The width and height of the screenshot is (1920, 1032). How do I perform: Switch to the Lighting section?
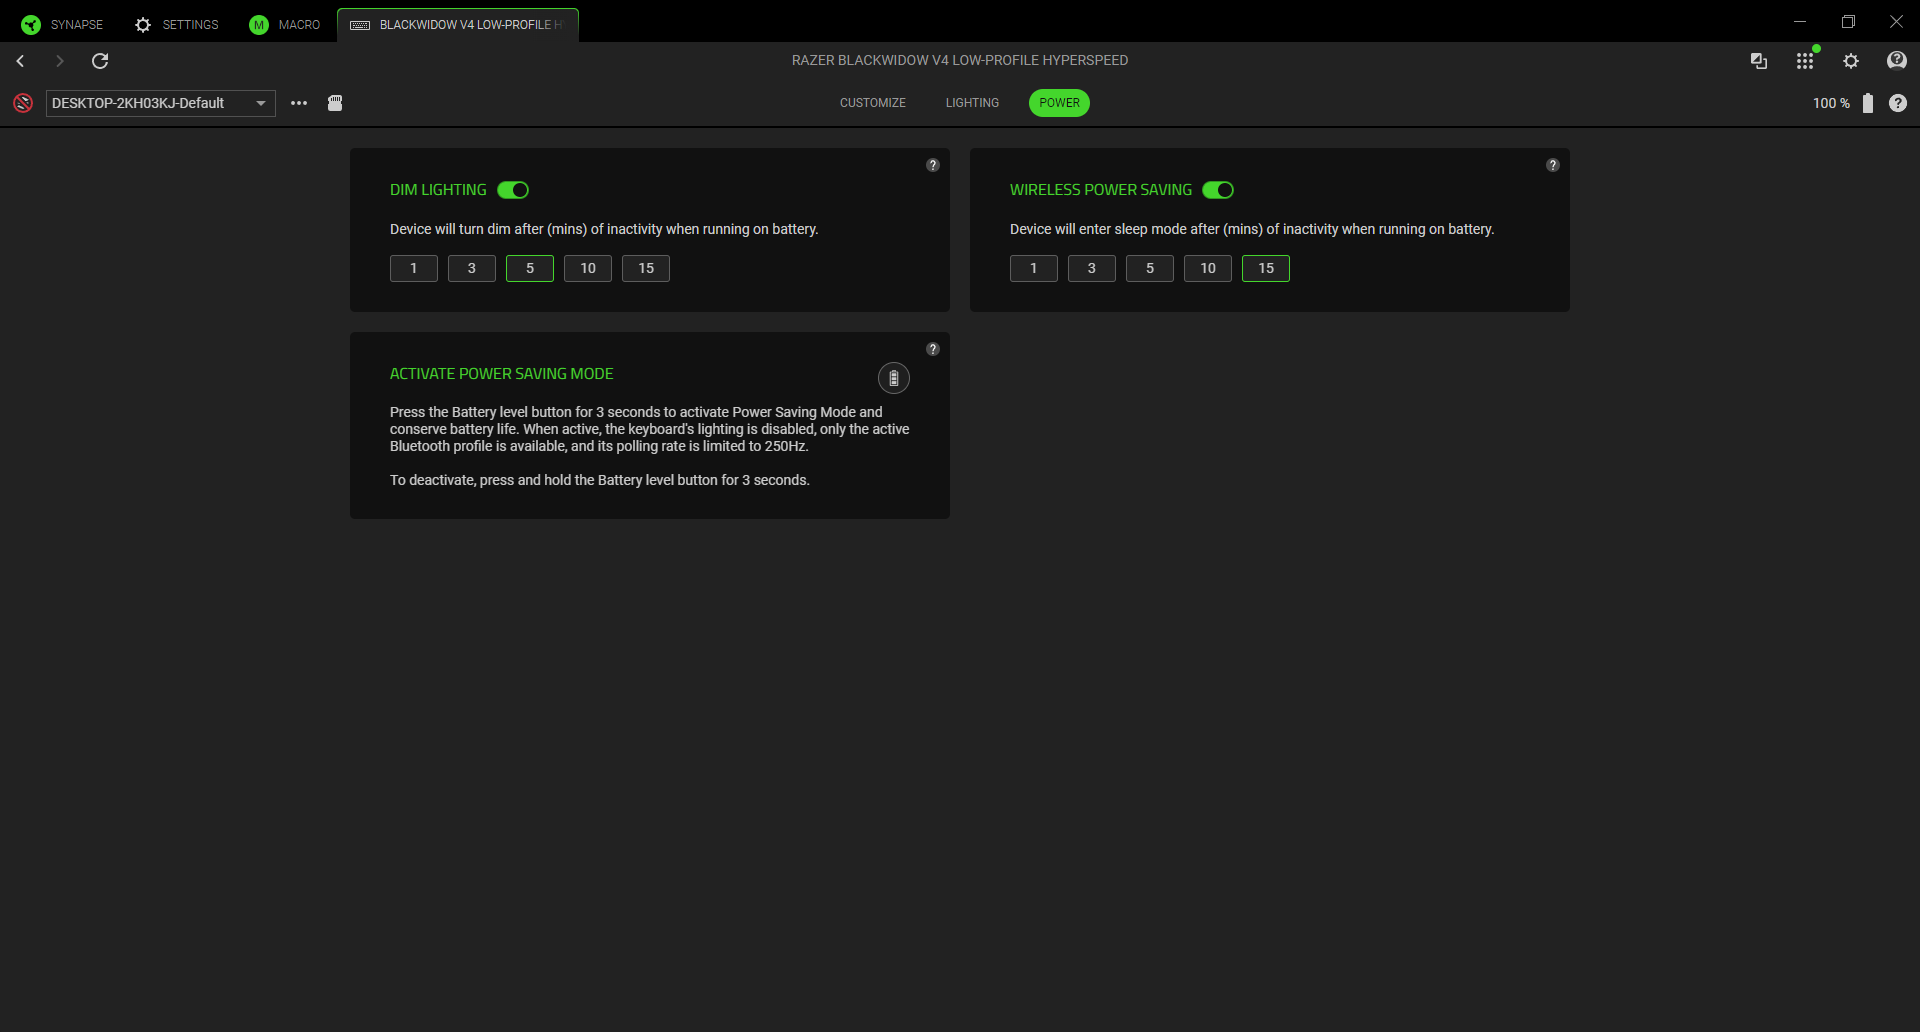972,103
